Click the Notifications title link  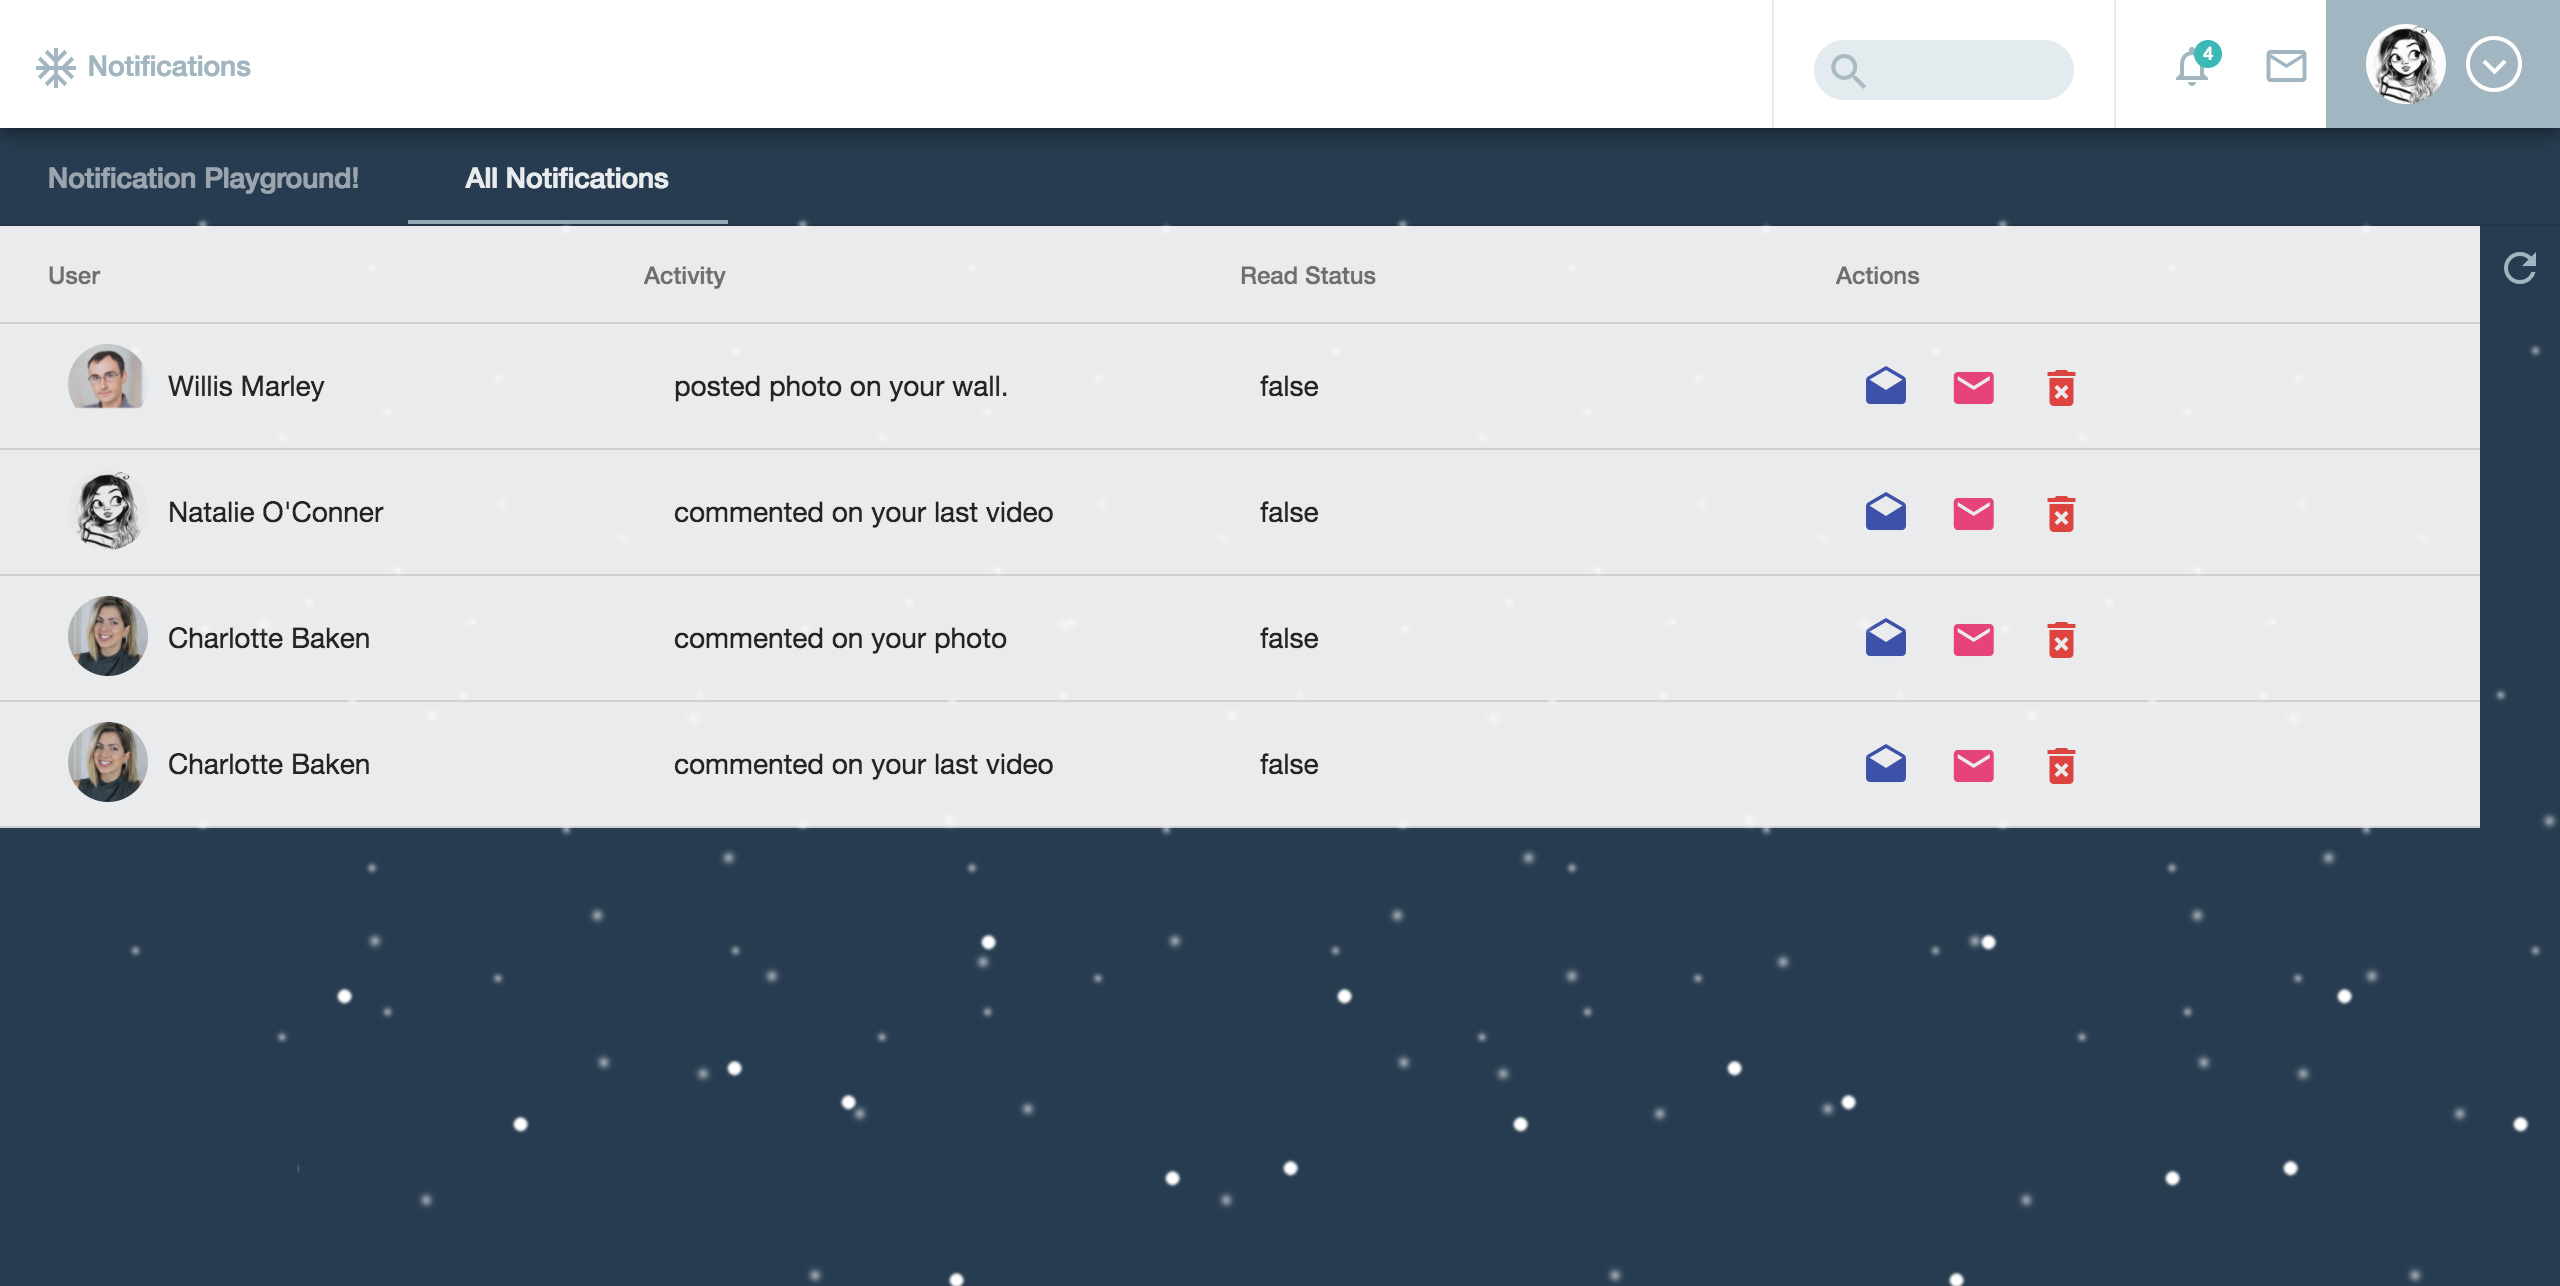point(169,66)
